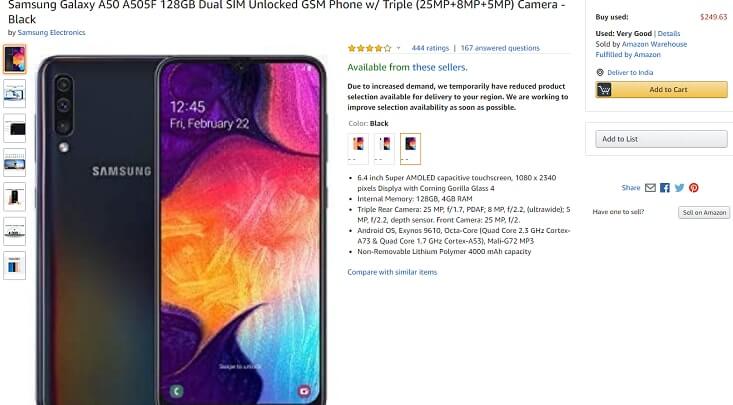Open Compare with similar items link
Viewport: 733px width, 405px height.
point(392,272)
